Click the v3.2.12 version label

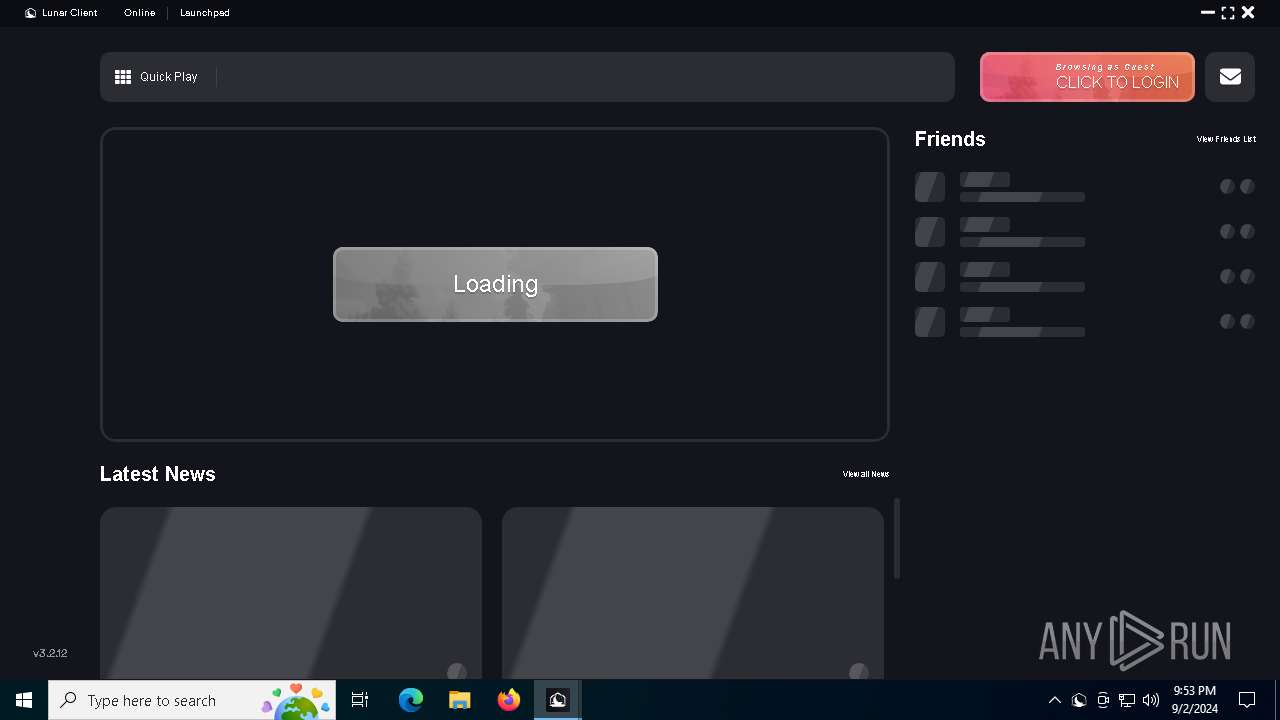tap(50, 653)
